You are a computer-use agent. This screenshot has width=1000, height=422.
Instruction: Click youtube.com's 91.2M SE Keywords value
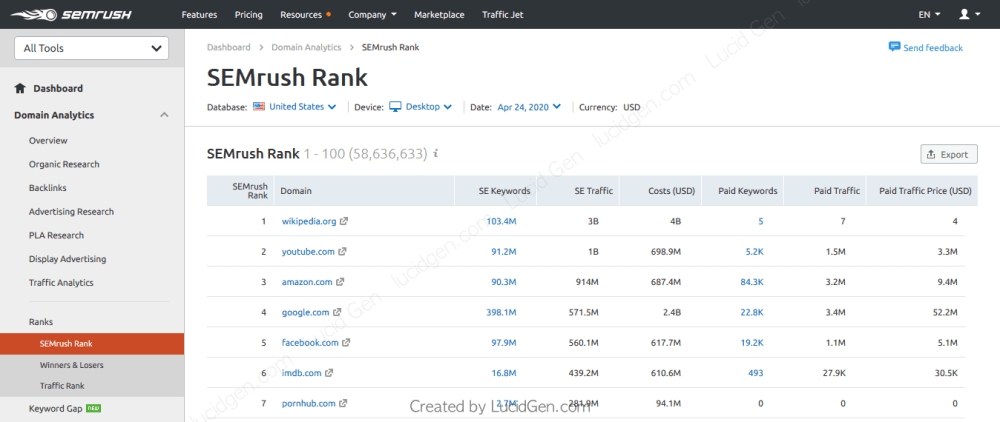pos(504,252)
